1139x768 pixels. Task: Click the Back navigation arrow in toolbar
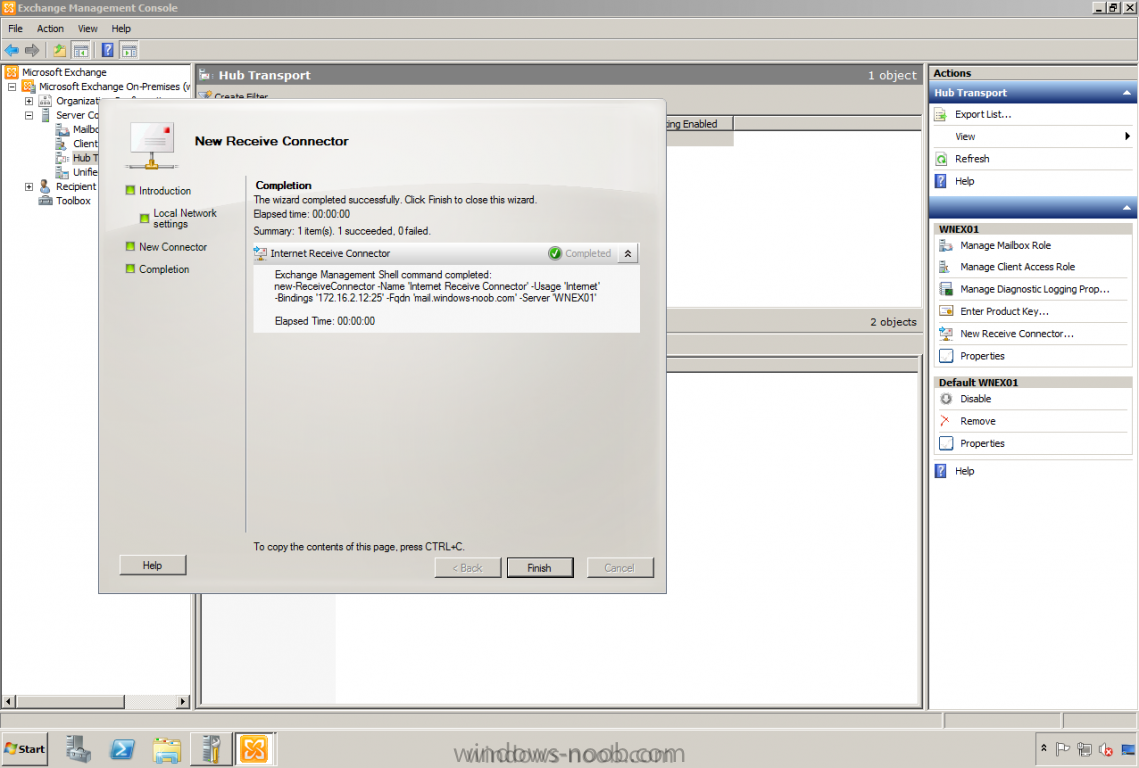12,50
